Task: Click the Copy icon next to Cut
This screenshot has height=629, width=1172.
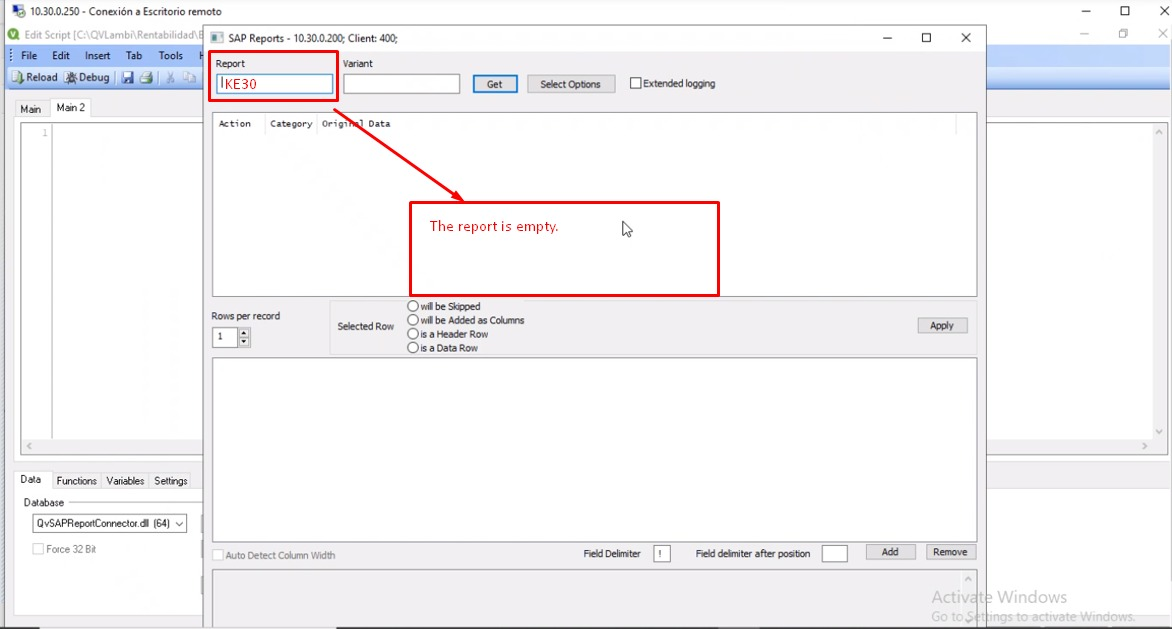Action: pyautogui.click(x=187, y=77)
